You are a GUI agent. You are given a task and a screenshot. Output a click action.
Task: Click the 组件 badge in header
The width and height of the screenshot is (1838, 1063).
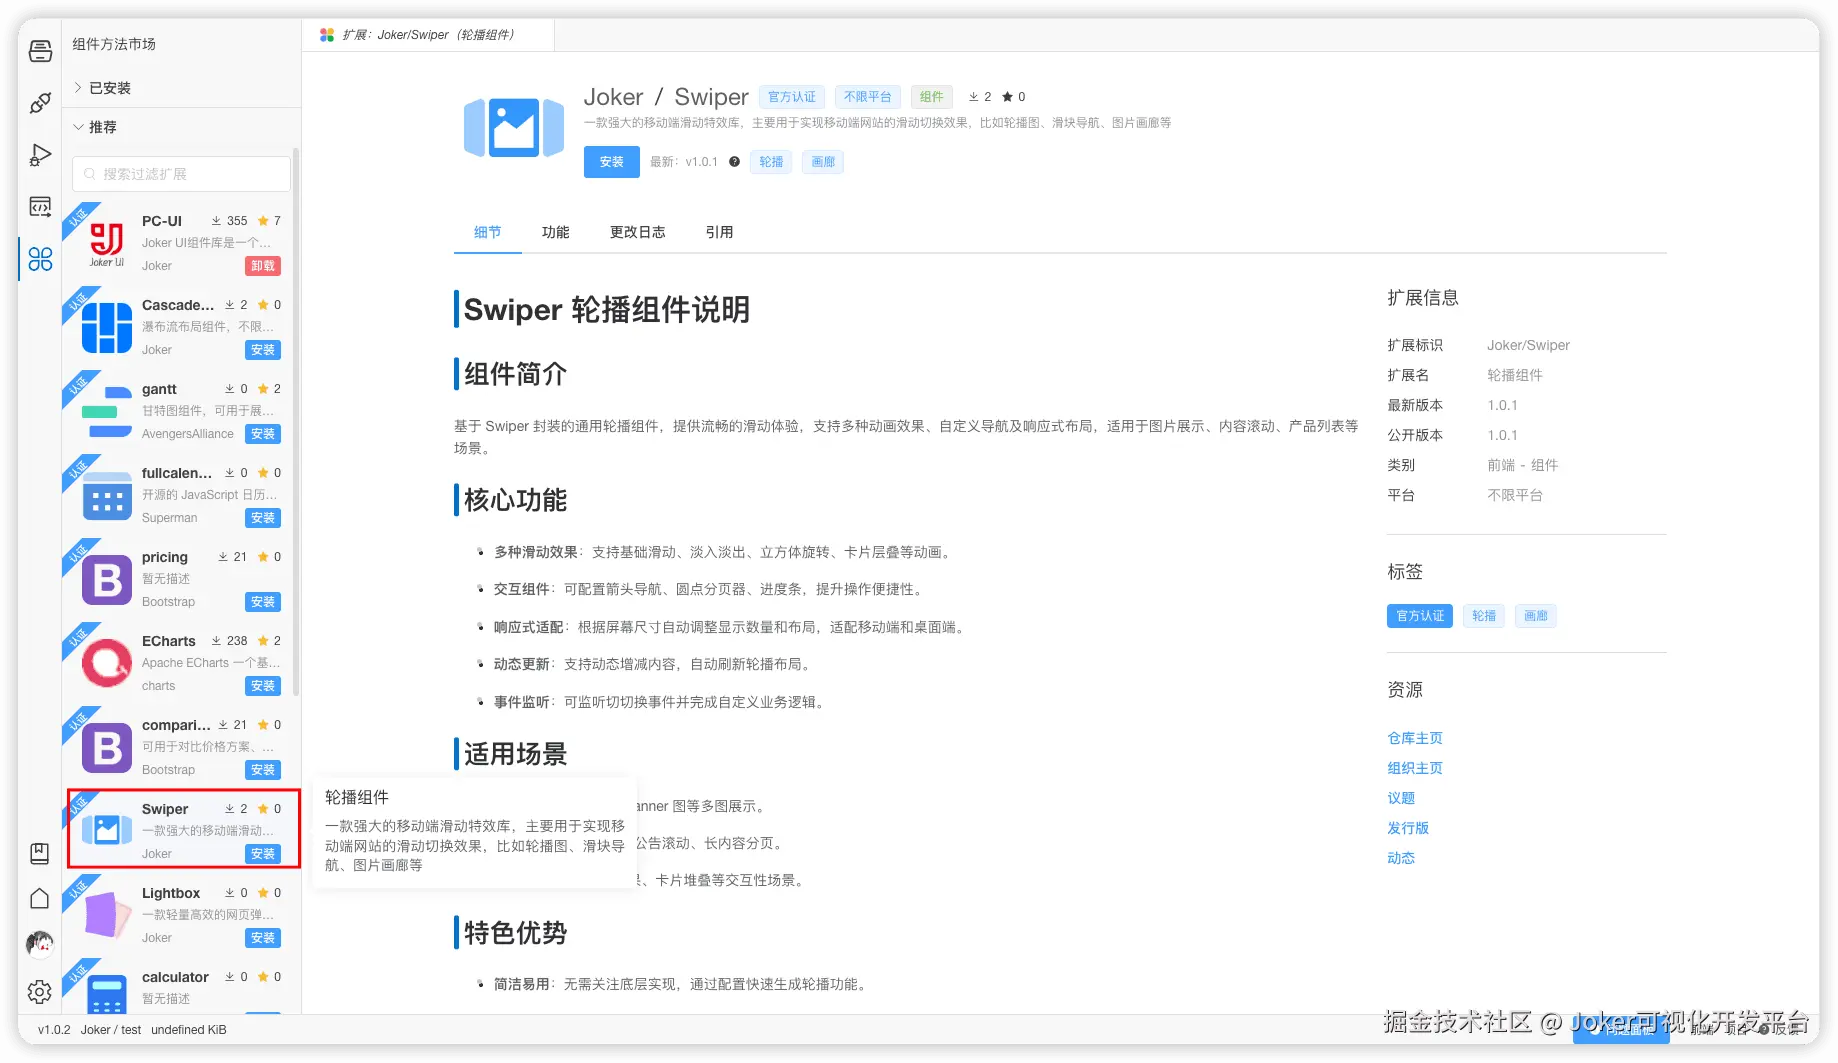(932, 97)
